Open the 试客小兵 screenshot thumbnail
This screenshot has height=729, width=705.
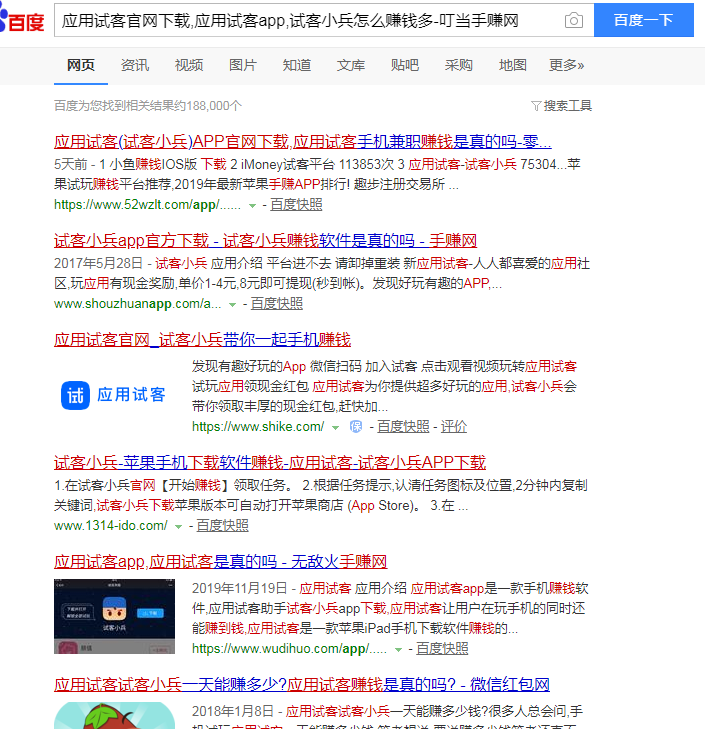pyautogui.click(x=114, y=616)
